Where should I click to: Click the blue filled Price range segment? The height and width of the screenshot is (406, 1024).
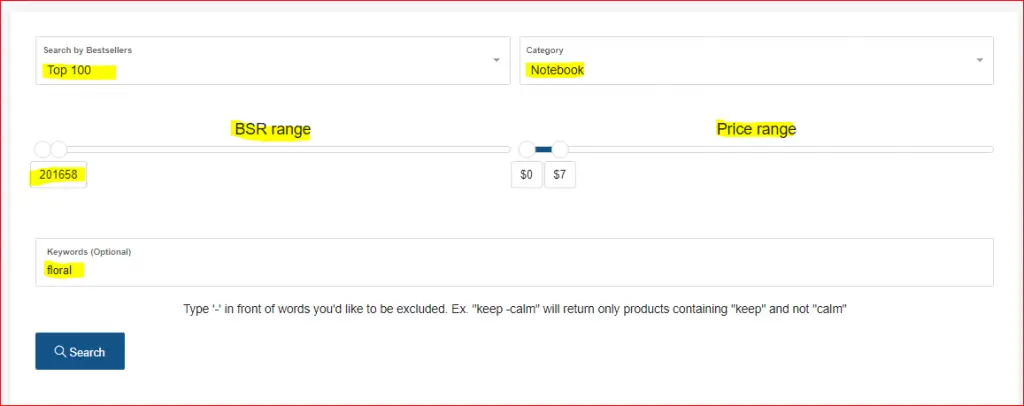click(x=543, y=149)
